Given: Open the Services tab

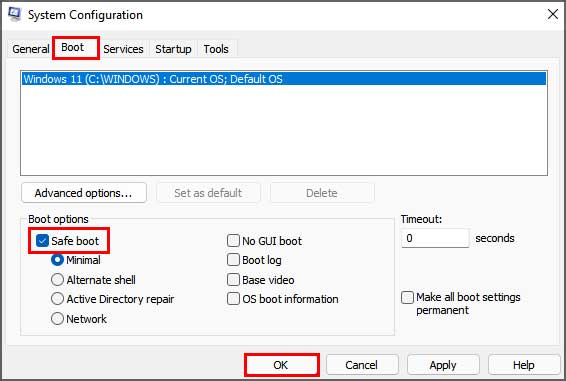Looking at the screenshot, I should [x=123, y=49].
